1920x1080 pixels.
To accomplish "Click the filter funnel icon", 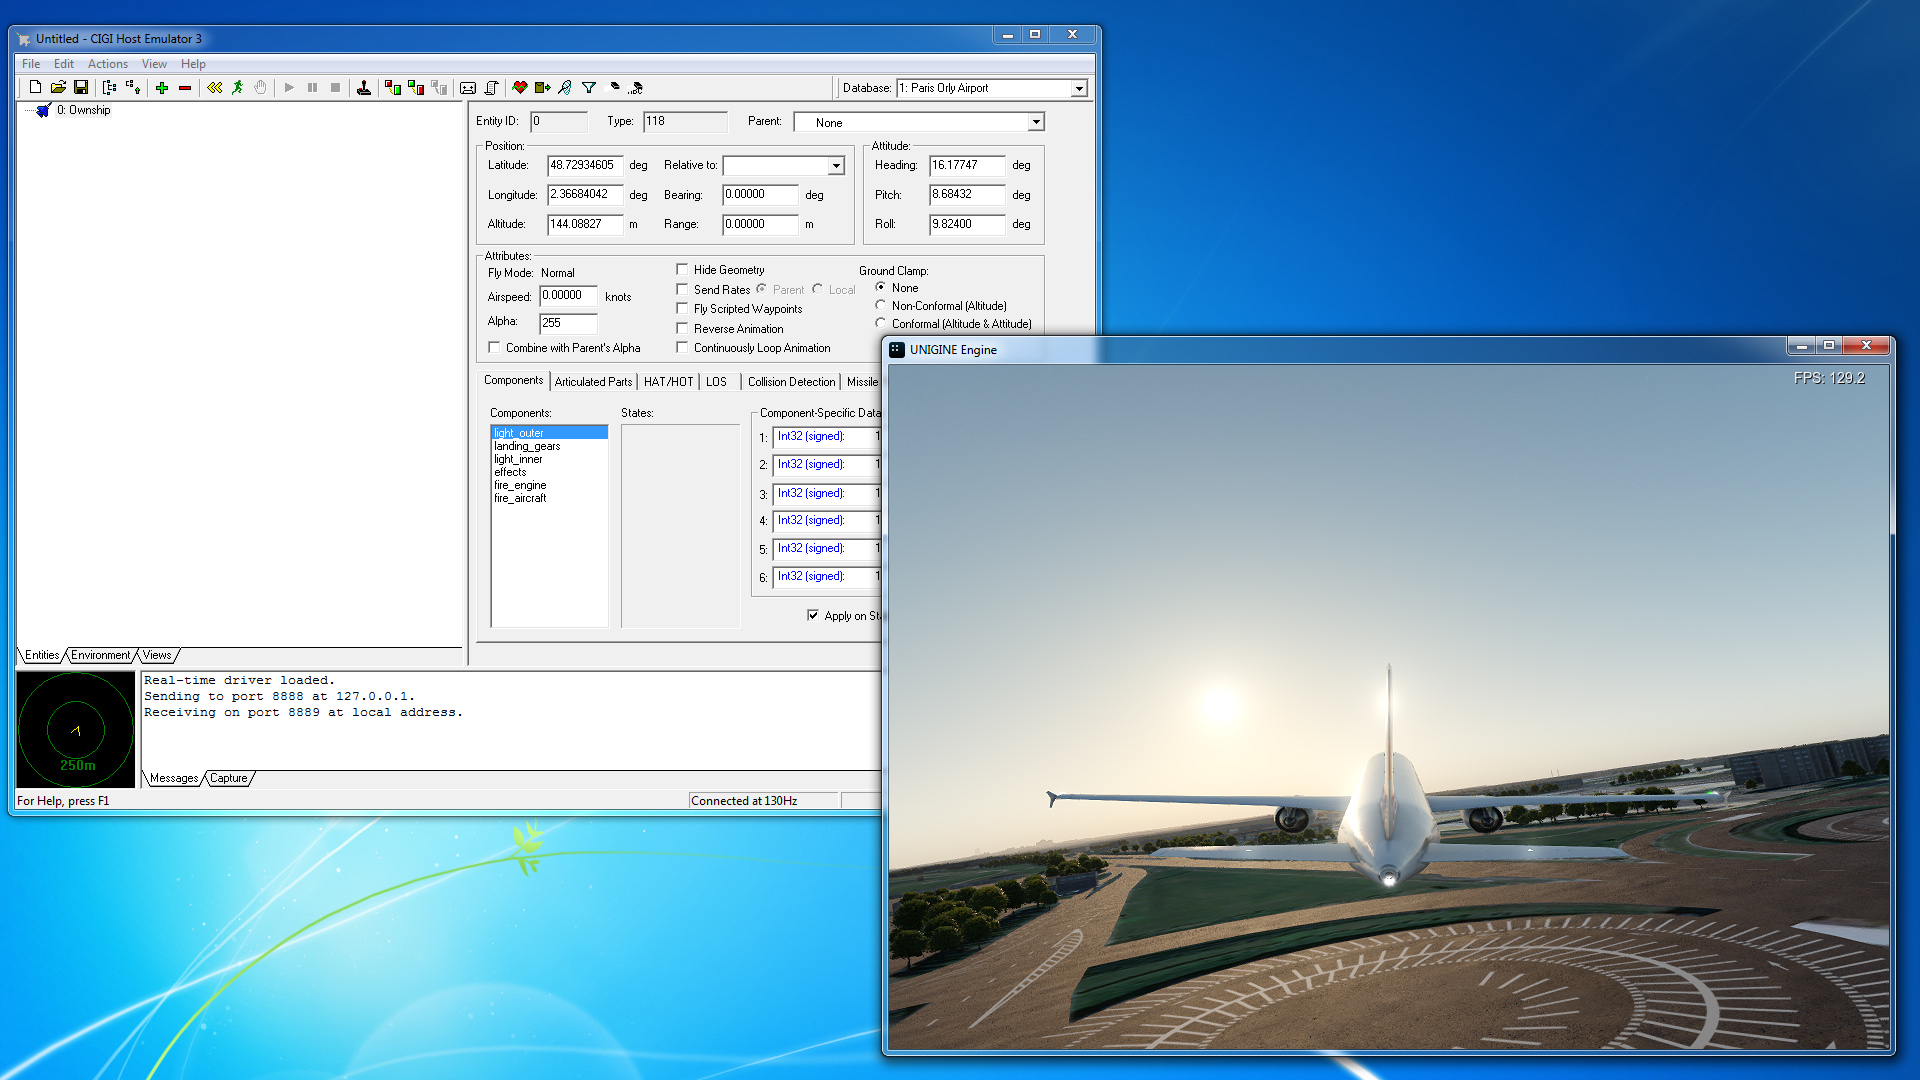I will click(x=589, y=88).
